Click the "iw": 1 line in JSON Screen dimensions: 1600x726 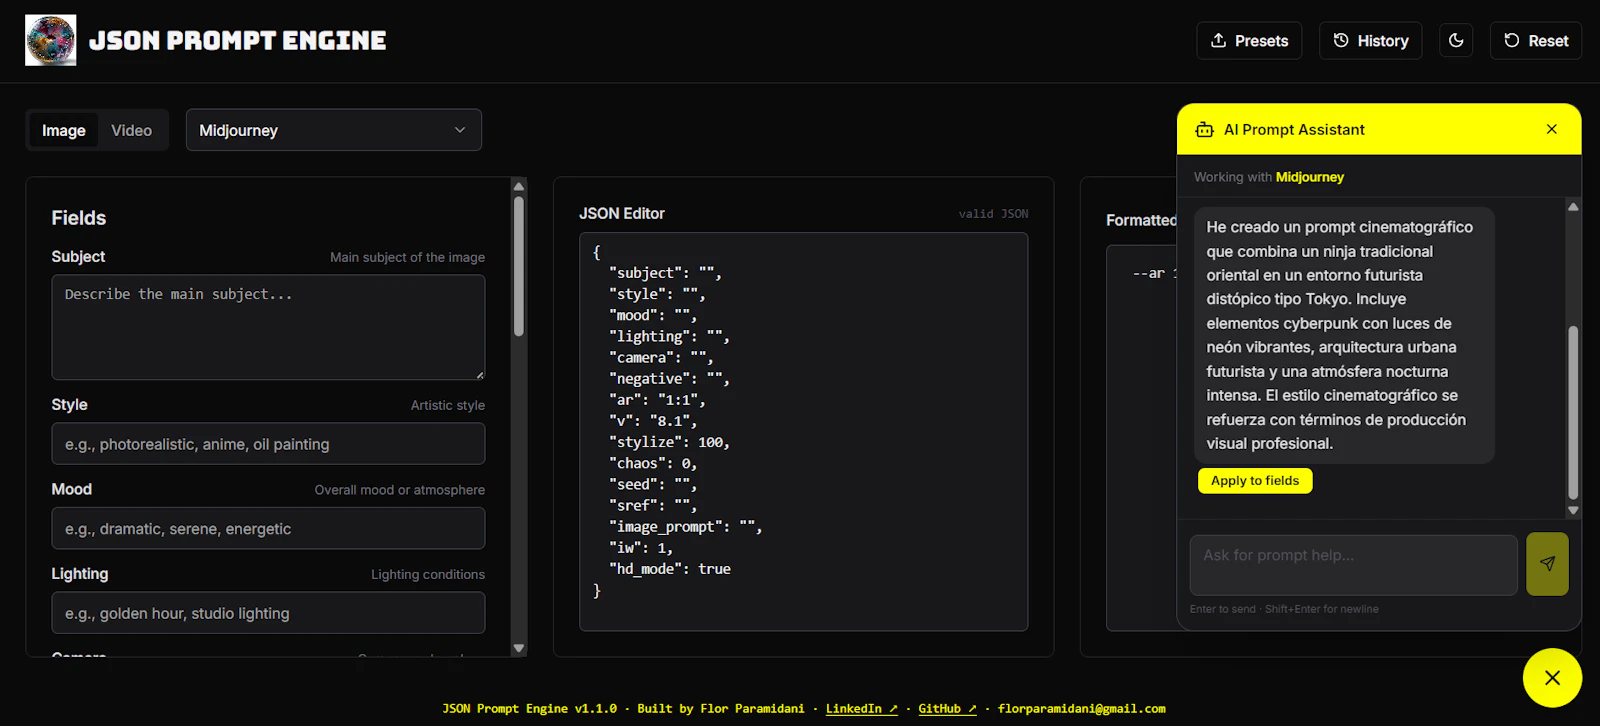pyautogui.click(x=641, y=548)
